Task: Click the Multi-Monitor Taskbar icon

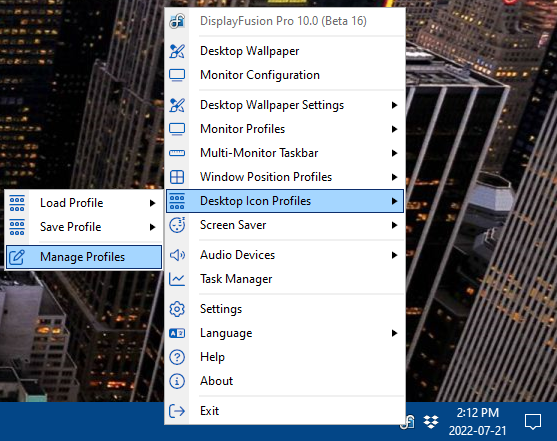Action: (177, 153)
